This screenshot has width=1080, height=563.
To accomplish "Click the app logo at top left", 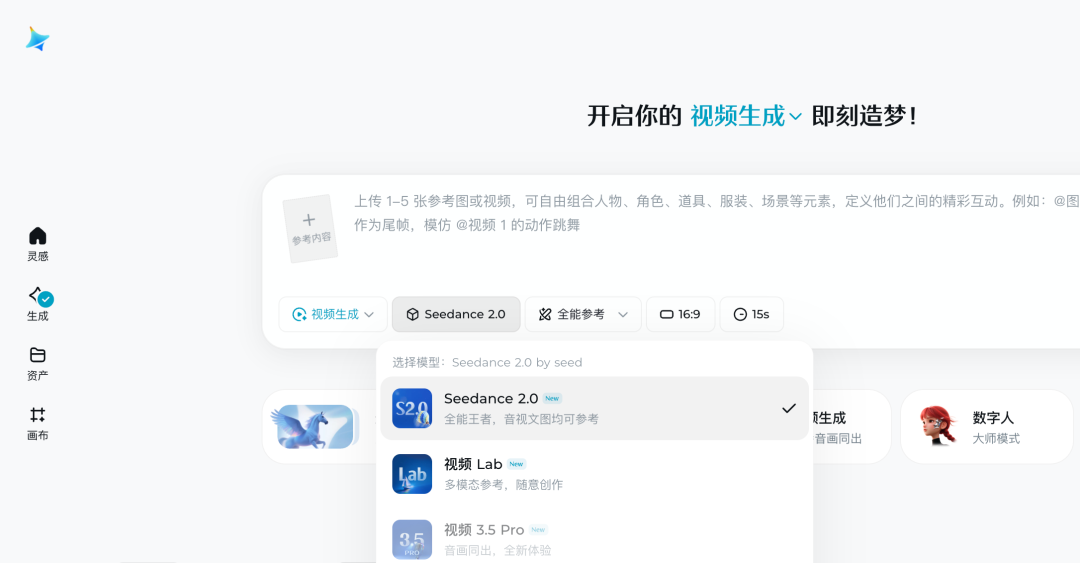I will (37, 39).
